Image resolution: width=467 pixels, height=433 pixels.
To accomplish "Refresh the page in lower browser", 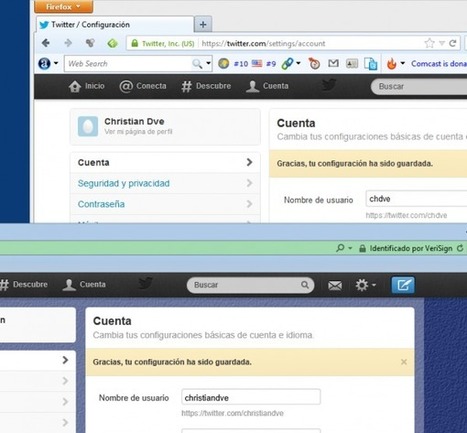I will tap(460, 248).
